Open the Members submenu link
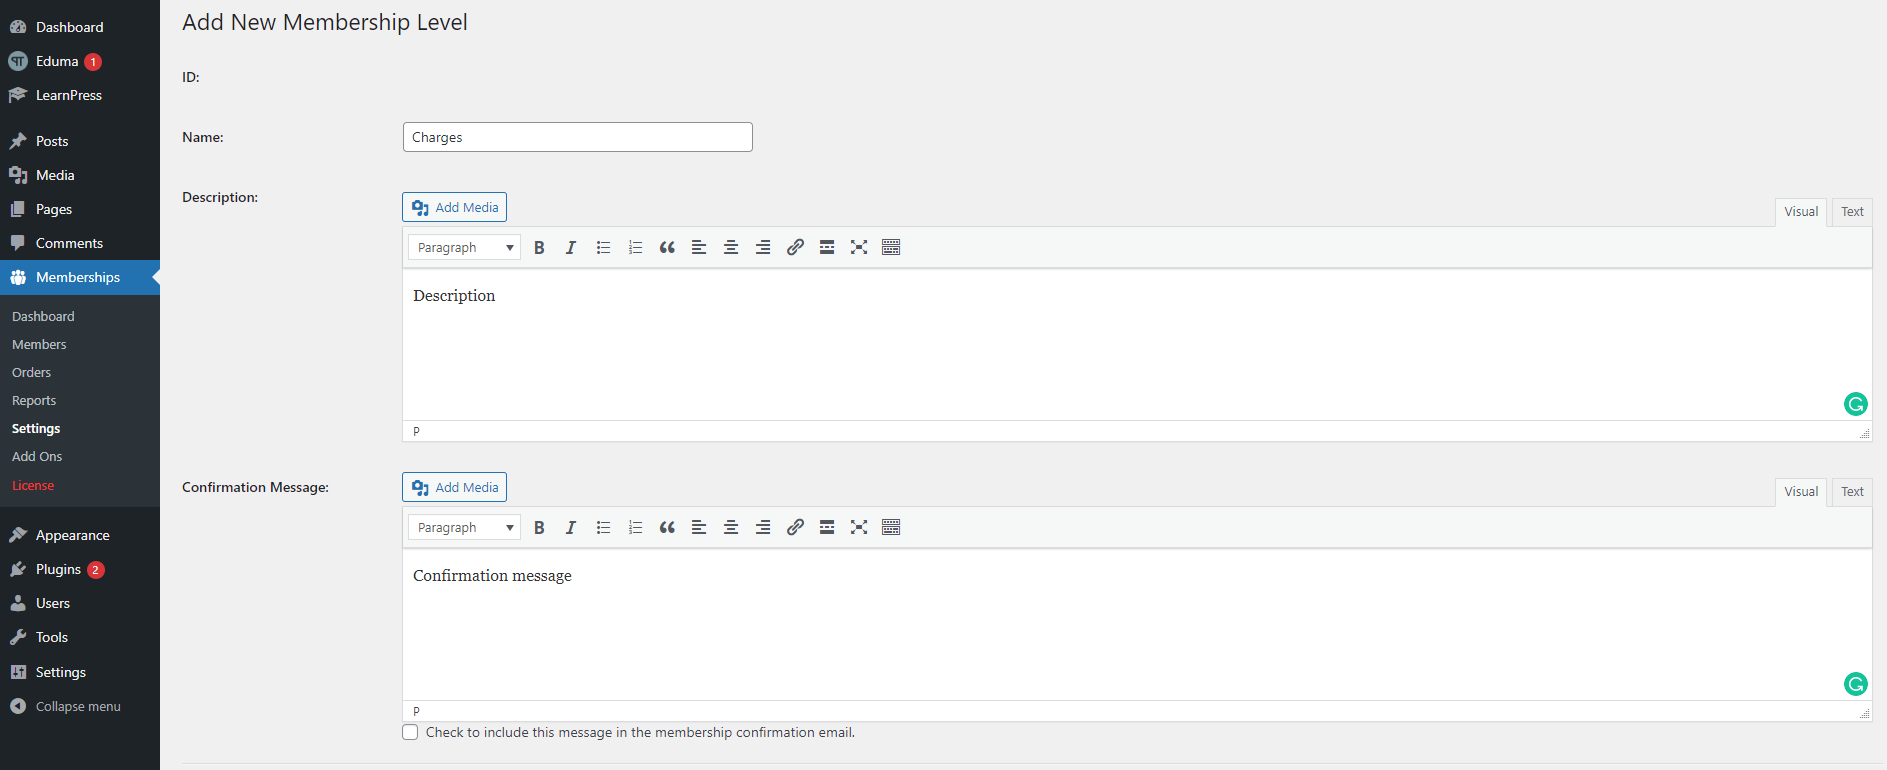Screen dimensions: 1887x770 (x=39, y=344)
